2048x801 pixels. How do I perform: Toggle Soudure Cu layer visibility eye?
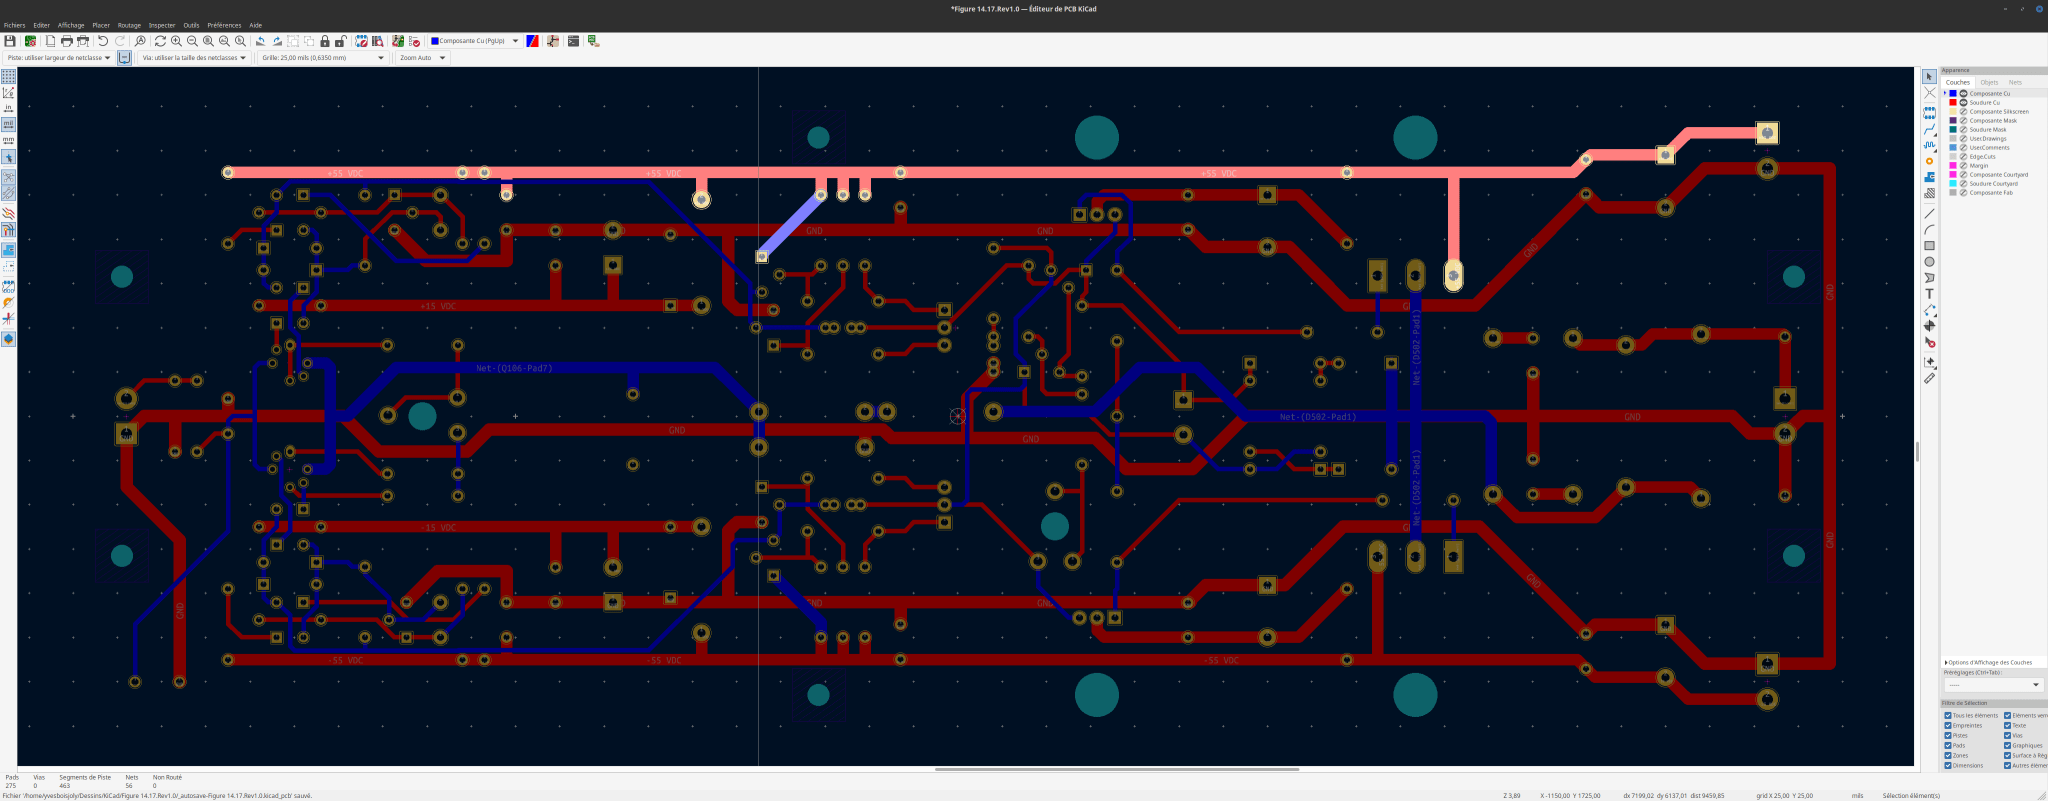click(x=1963, y=102)
